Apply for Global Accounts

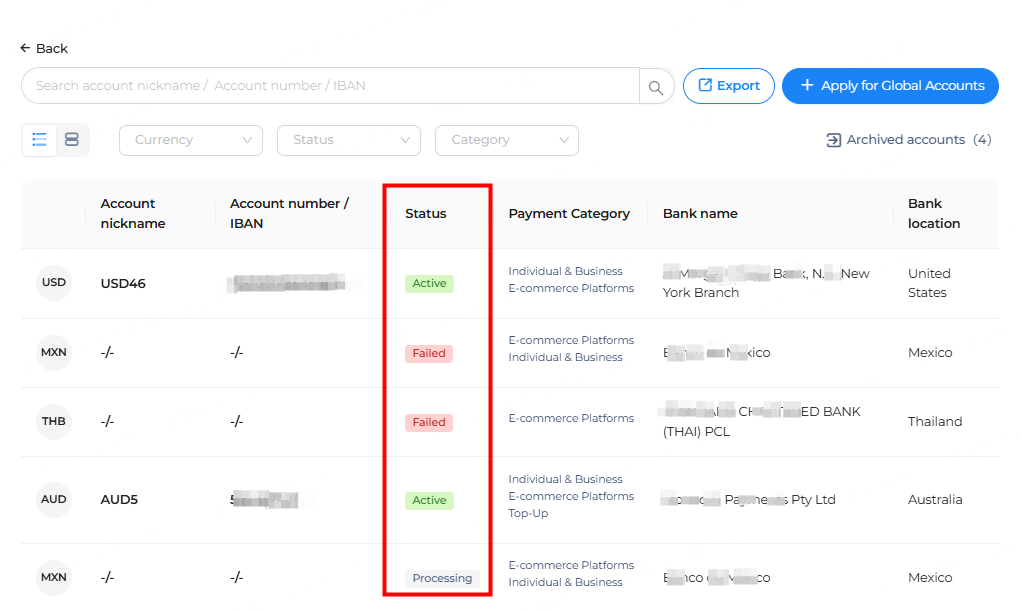point(890,85)
